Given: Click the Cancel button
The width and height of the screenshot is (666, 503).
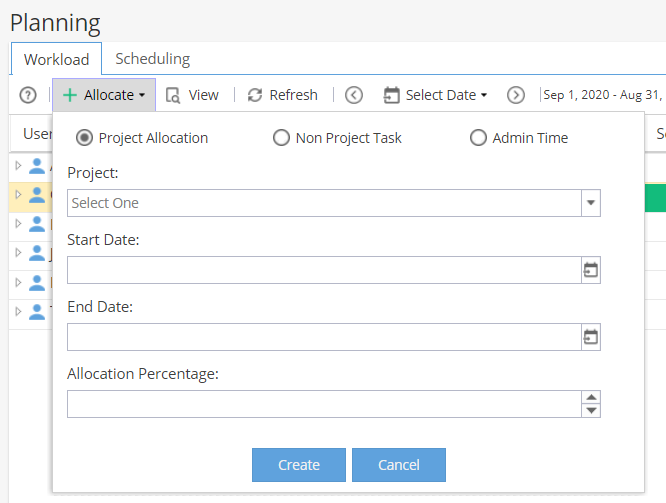Looking at the screenshot, I should pos(399,465).
